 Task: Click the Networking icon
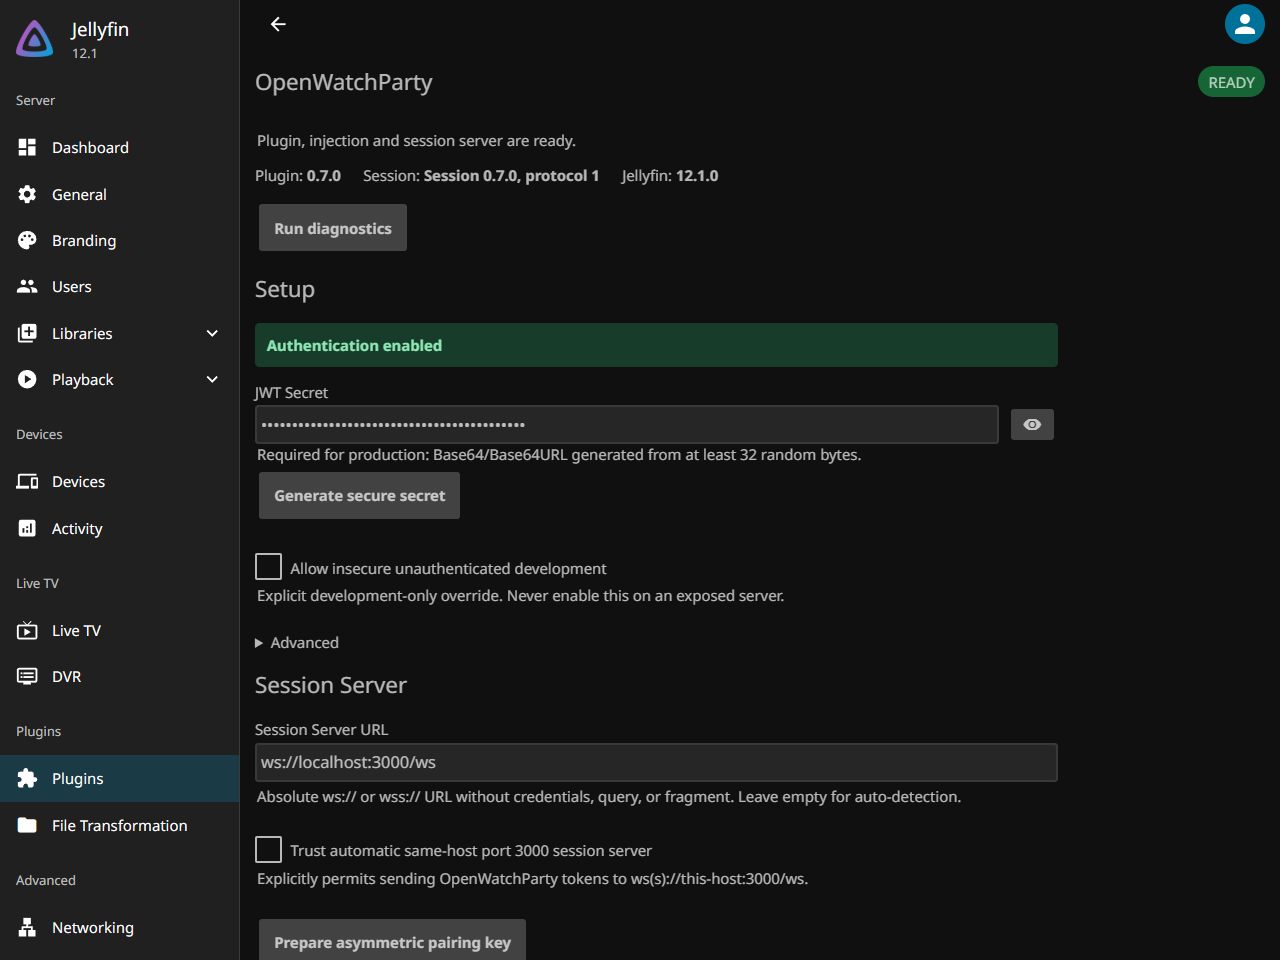coord(27,927)
